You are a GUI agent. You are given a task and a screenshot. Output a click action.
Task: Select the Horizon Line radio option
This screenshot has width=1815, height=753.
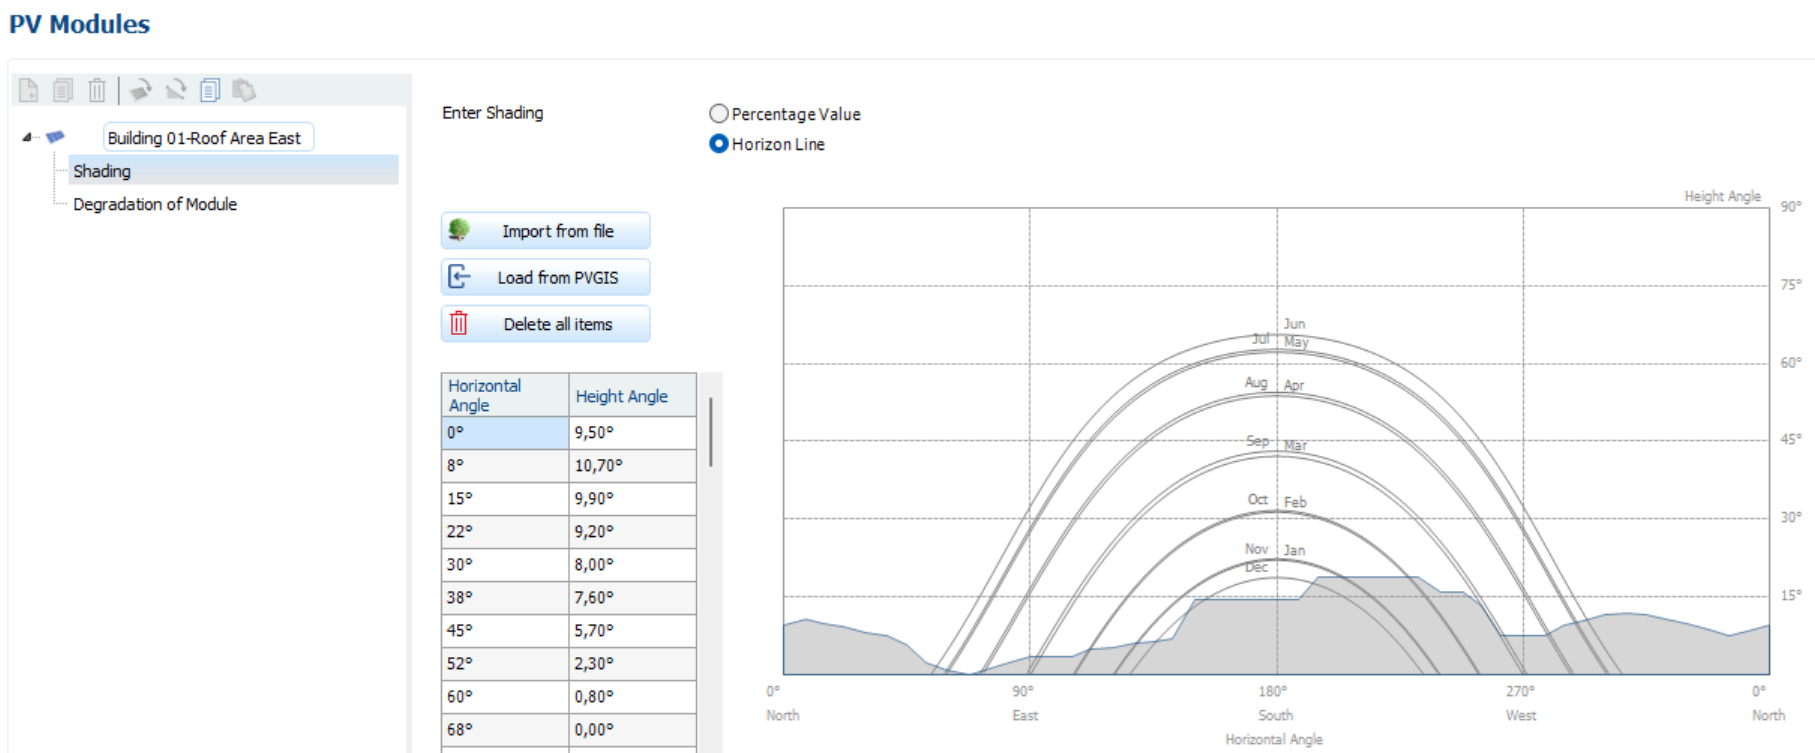point(719,144)
